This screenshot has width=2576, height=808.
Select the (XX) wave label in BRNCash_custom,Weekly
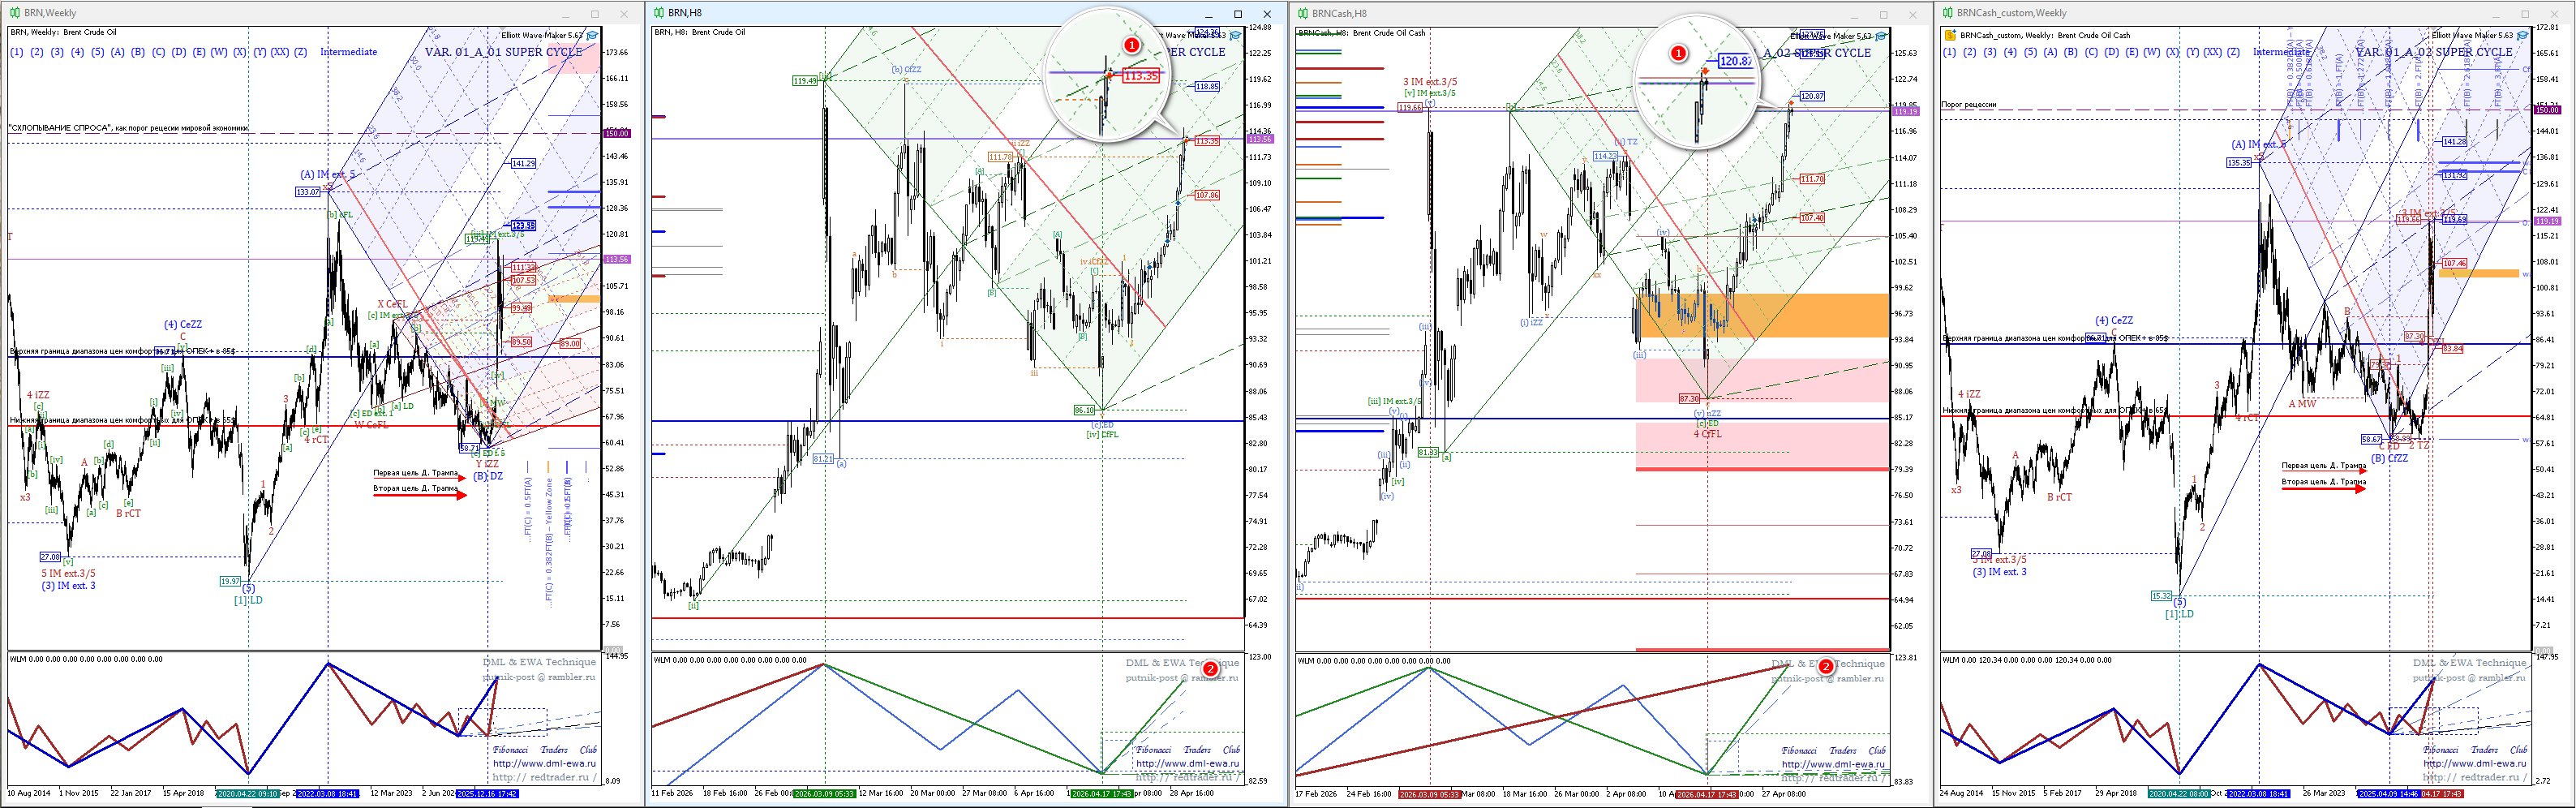2211,52
